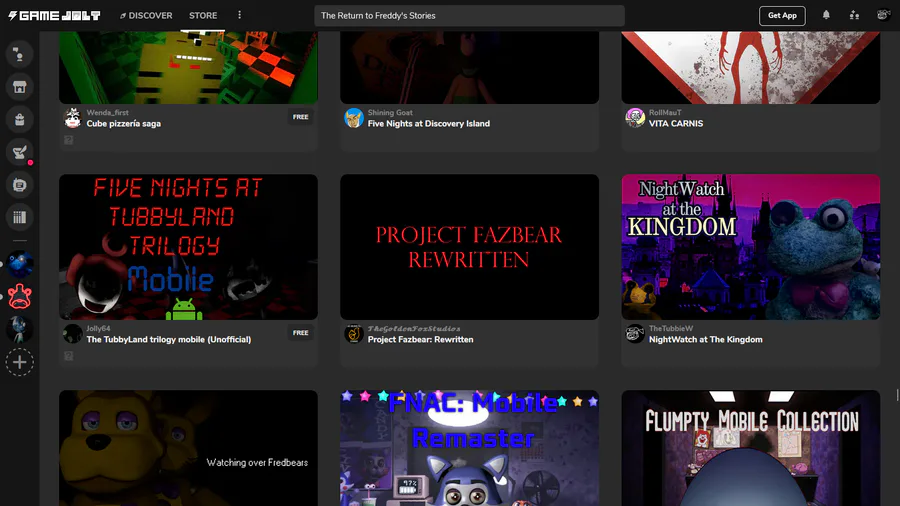Screen dimensions: 900x506
Task: Open Five Nights at Discovery Island link
Action: click(429, 123)
